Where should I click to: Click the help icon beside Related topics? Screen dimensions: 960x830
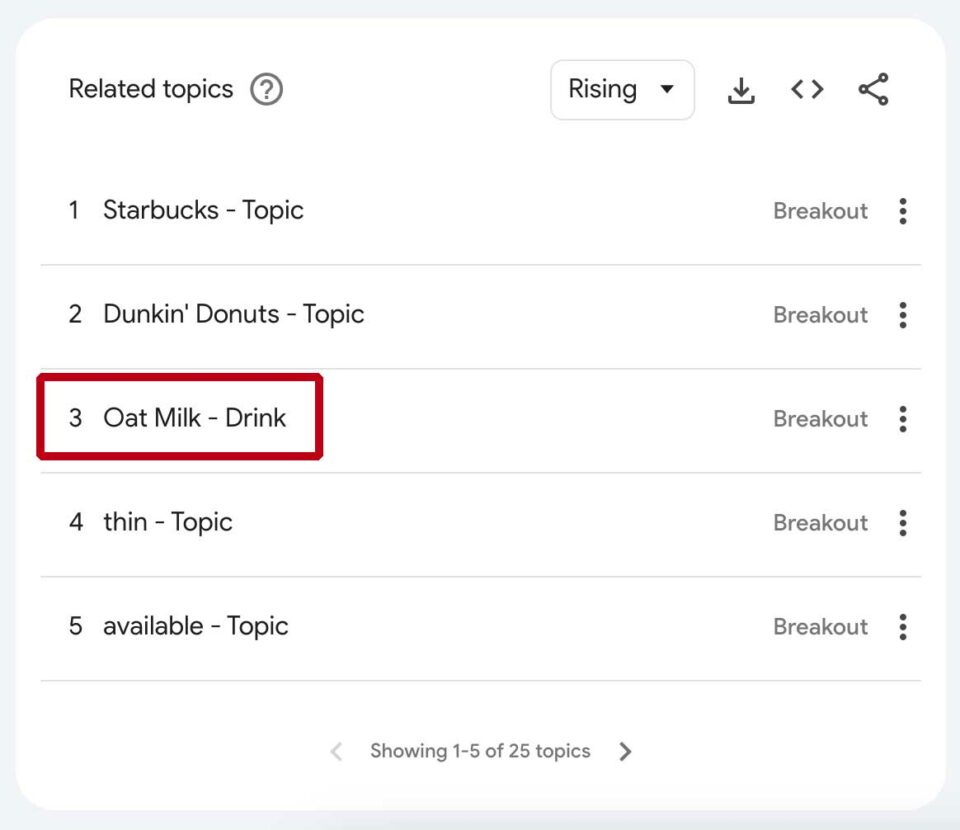pos(266,90)
